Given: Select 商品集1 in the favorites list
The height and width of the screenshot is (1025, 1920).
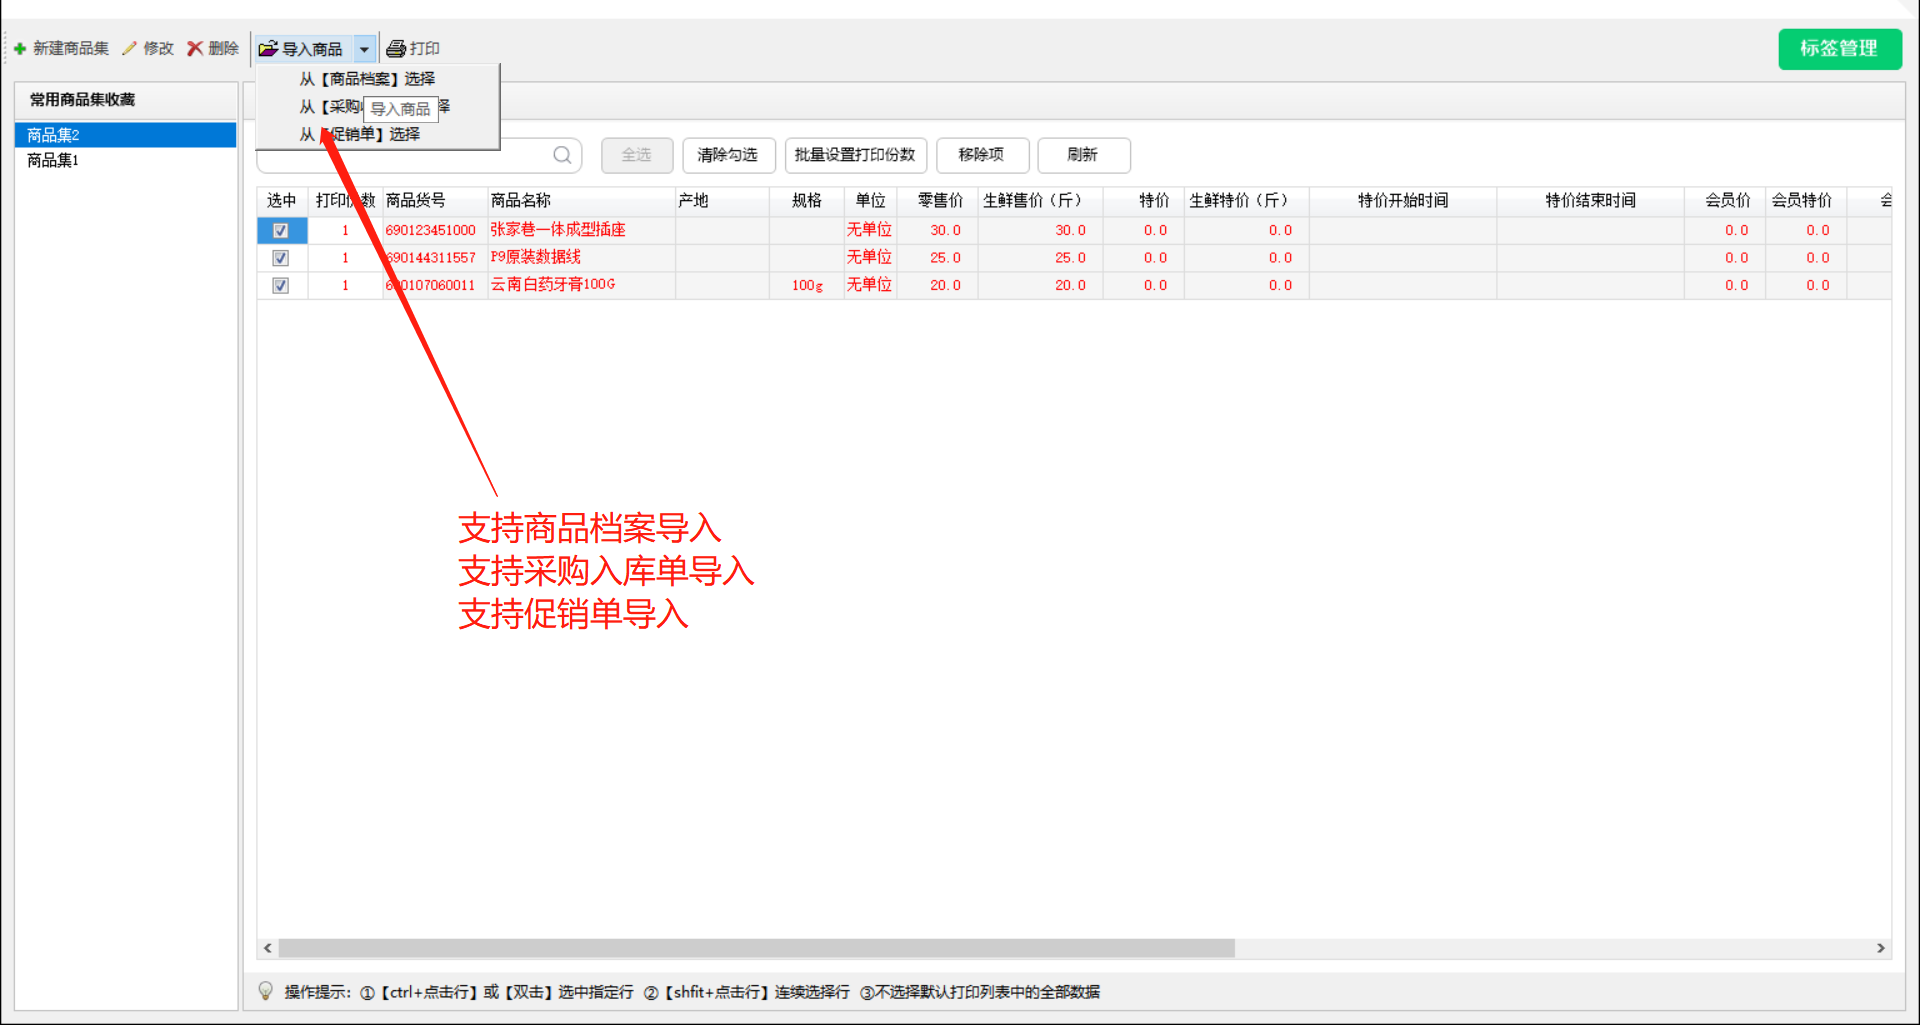Looking at the screenshot, I should [52, 160].
